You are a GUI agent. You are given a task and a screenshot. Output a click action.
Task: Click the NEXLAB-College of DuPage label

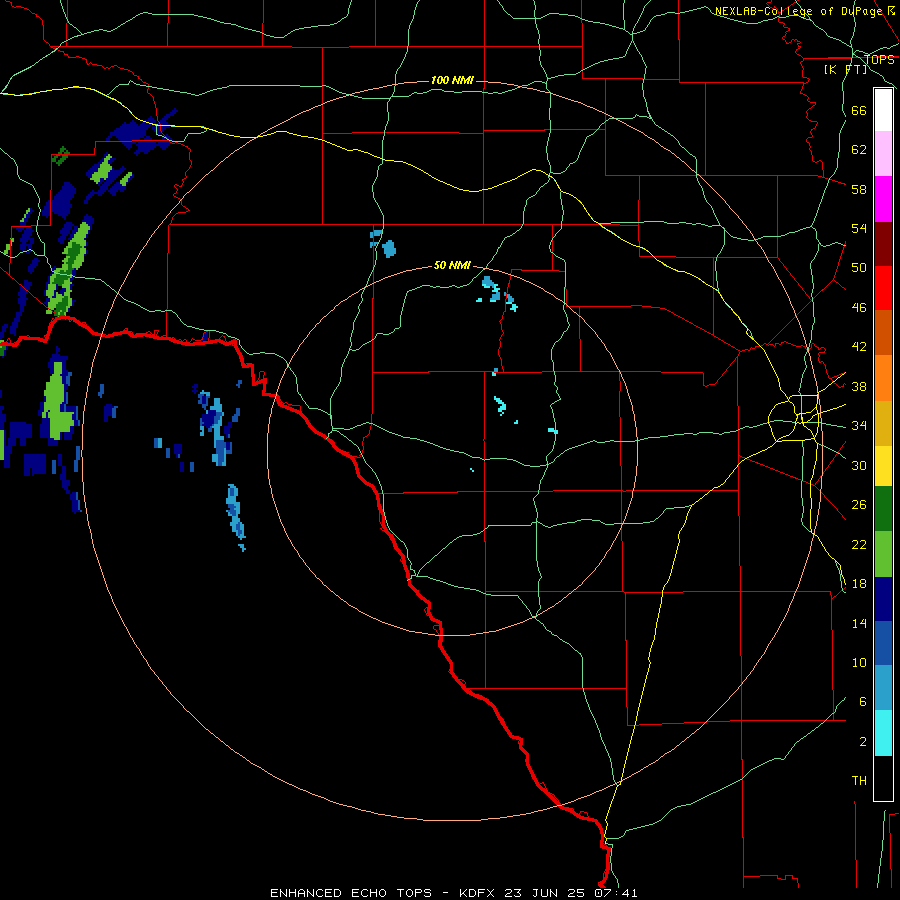point(804,11)
